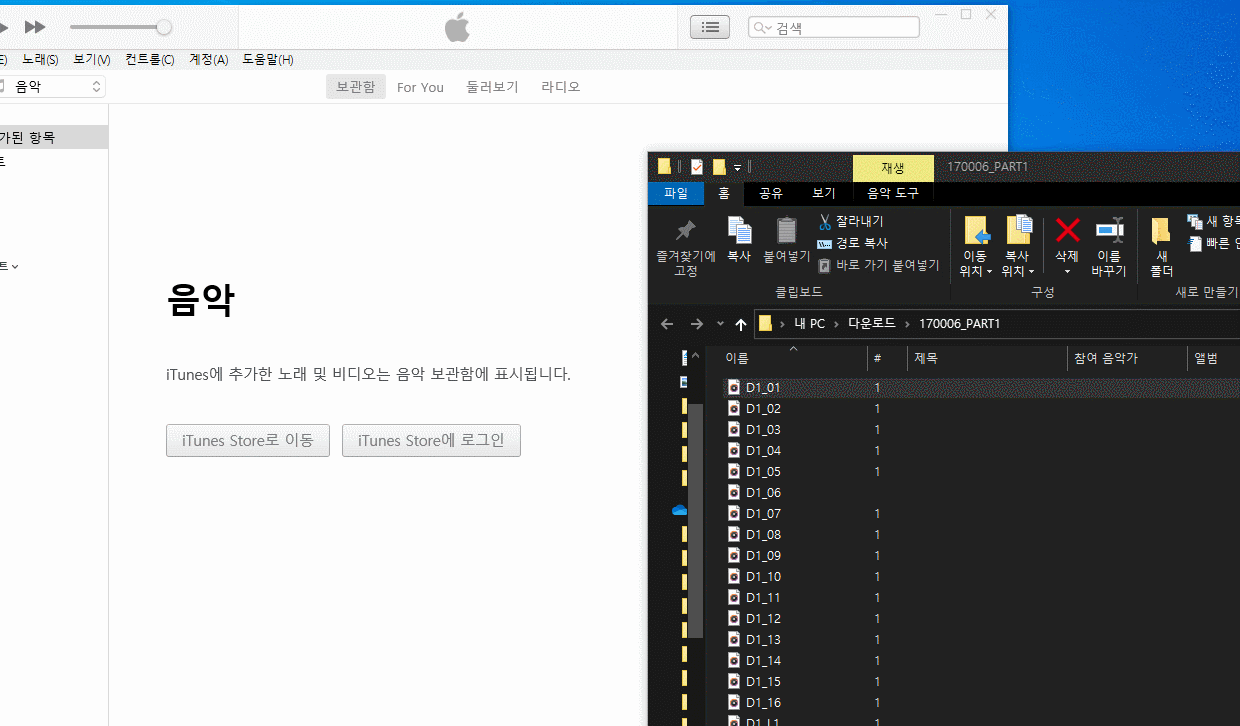The width and height of the screenshot is (1240, 726).
Task: Open the recent locations dropdown arrow
Action: click(x=720, y=324)
